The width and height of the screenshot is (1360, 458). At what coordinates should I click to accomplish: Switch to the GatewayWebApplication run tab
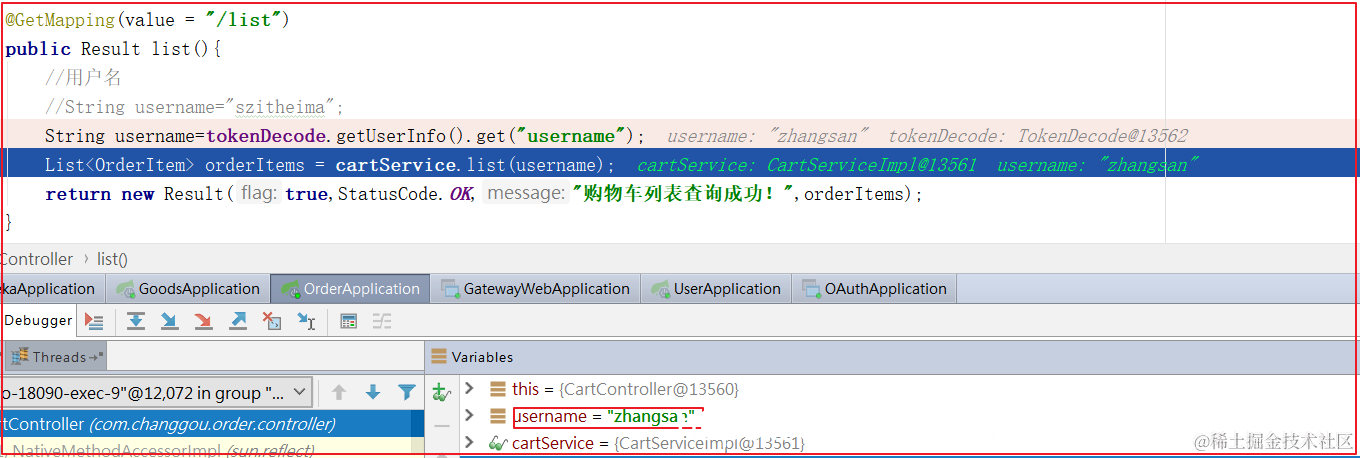pyautogui.click(x=535, y=289)
